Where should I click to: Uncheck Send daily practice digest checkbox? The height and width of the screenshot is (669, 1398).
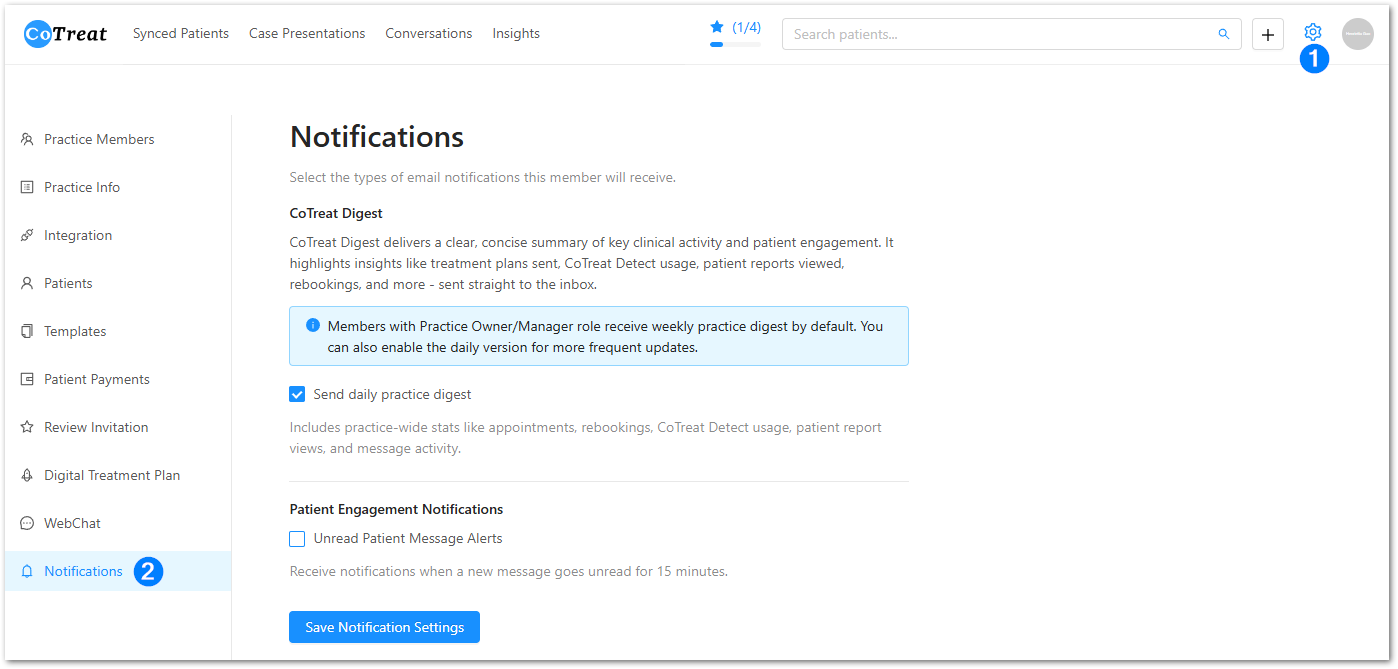coord(297,395)
